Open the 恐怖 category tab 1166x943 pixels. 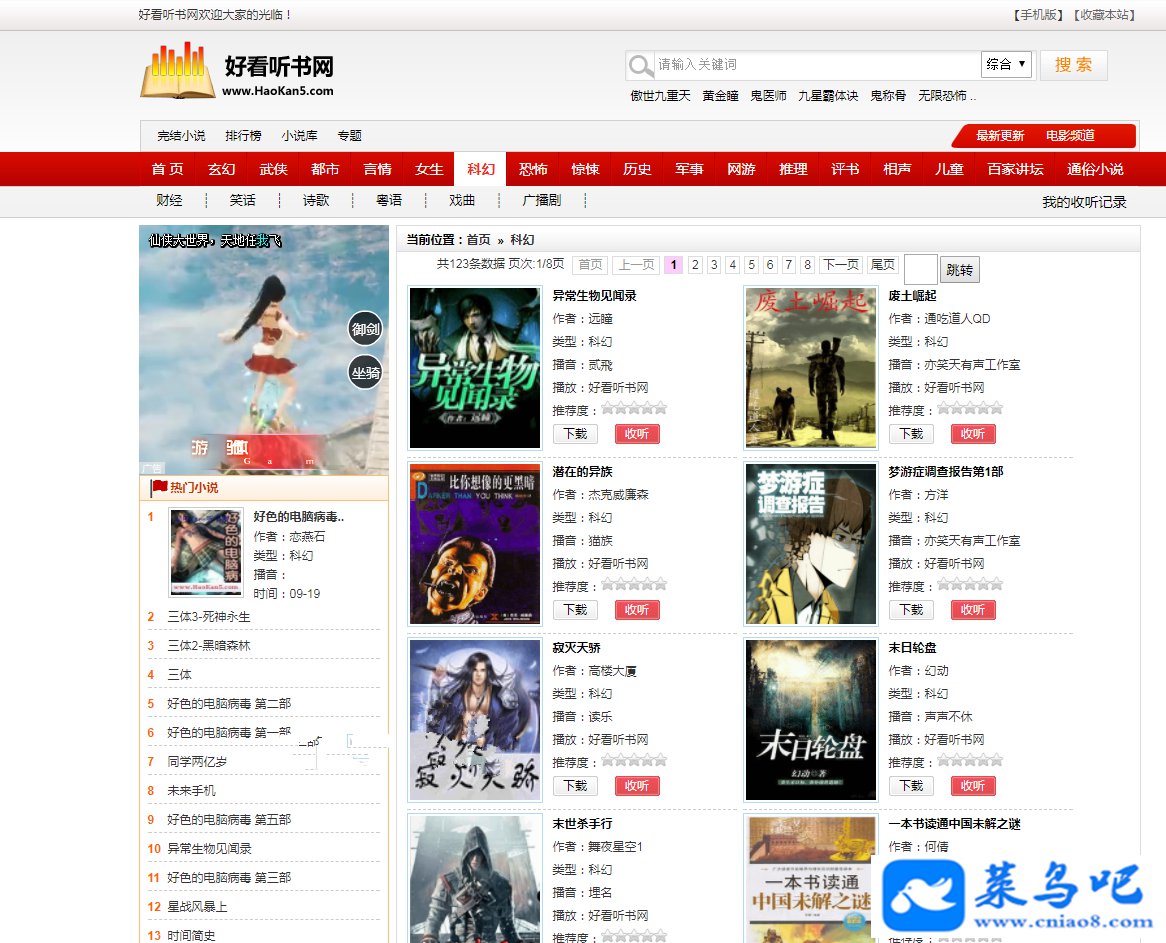click(x=532, y=170)
